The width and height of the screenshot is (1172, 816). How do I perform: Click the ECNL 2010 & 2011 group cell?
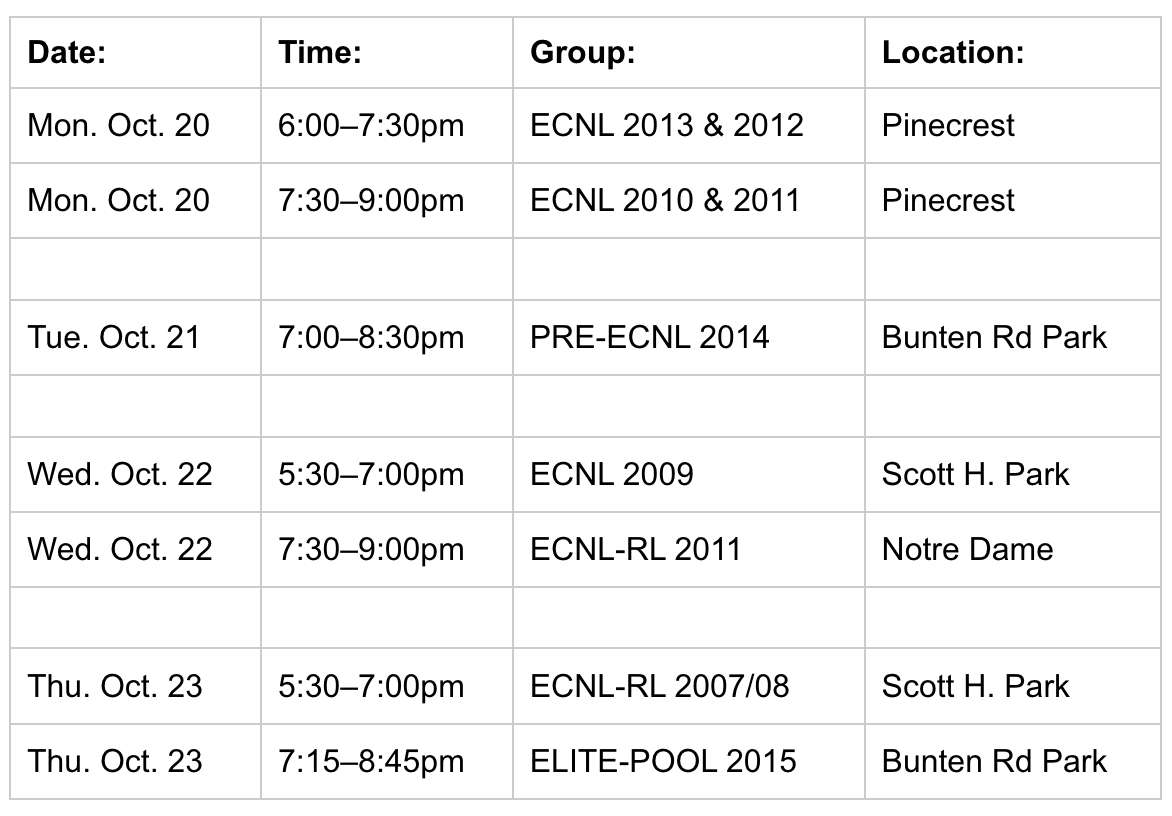(665, 200)
